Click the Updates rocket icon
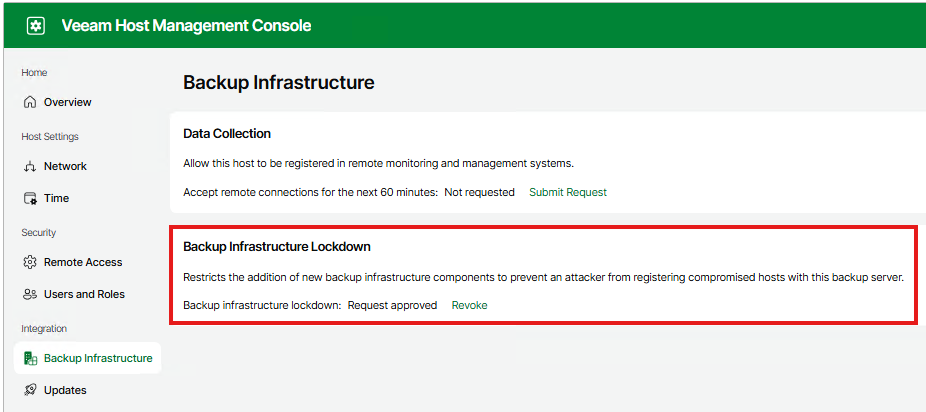This screenshot has height=412, width=926. pyautogui.click(x=30, y=390)
